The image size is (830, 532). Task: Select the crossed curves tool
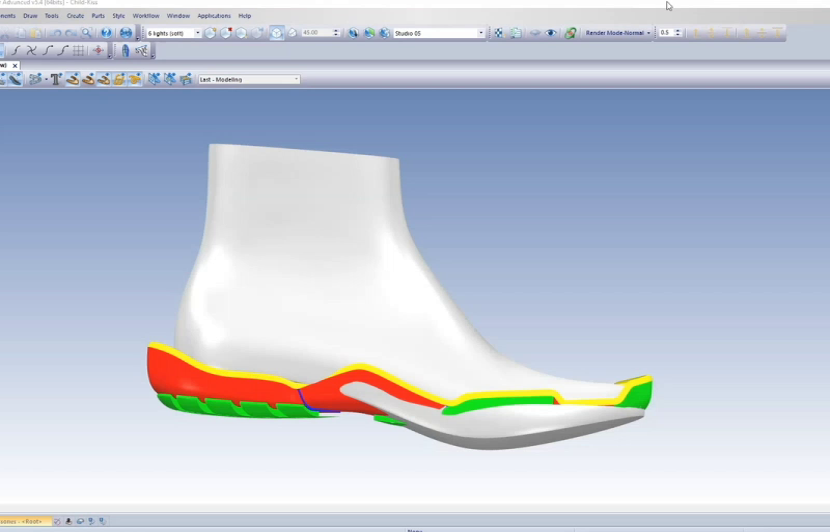pos(32,51)
